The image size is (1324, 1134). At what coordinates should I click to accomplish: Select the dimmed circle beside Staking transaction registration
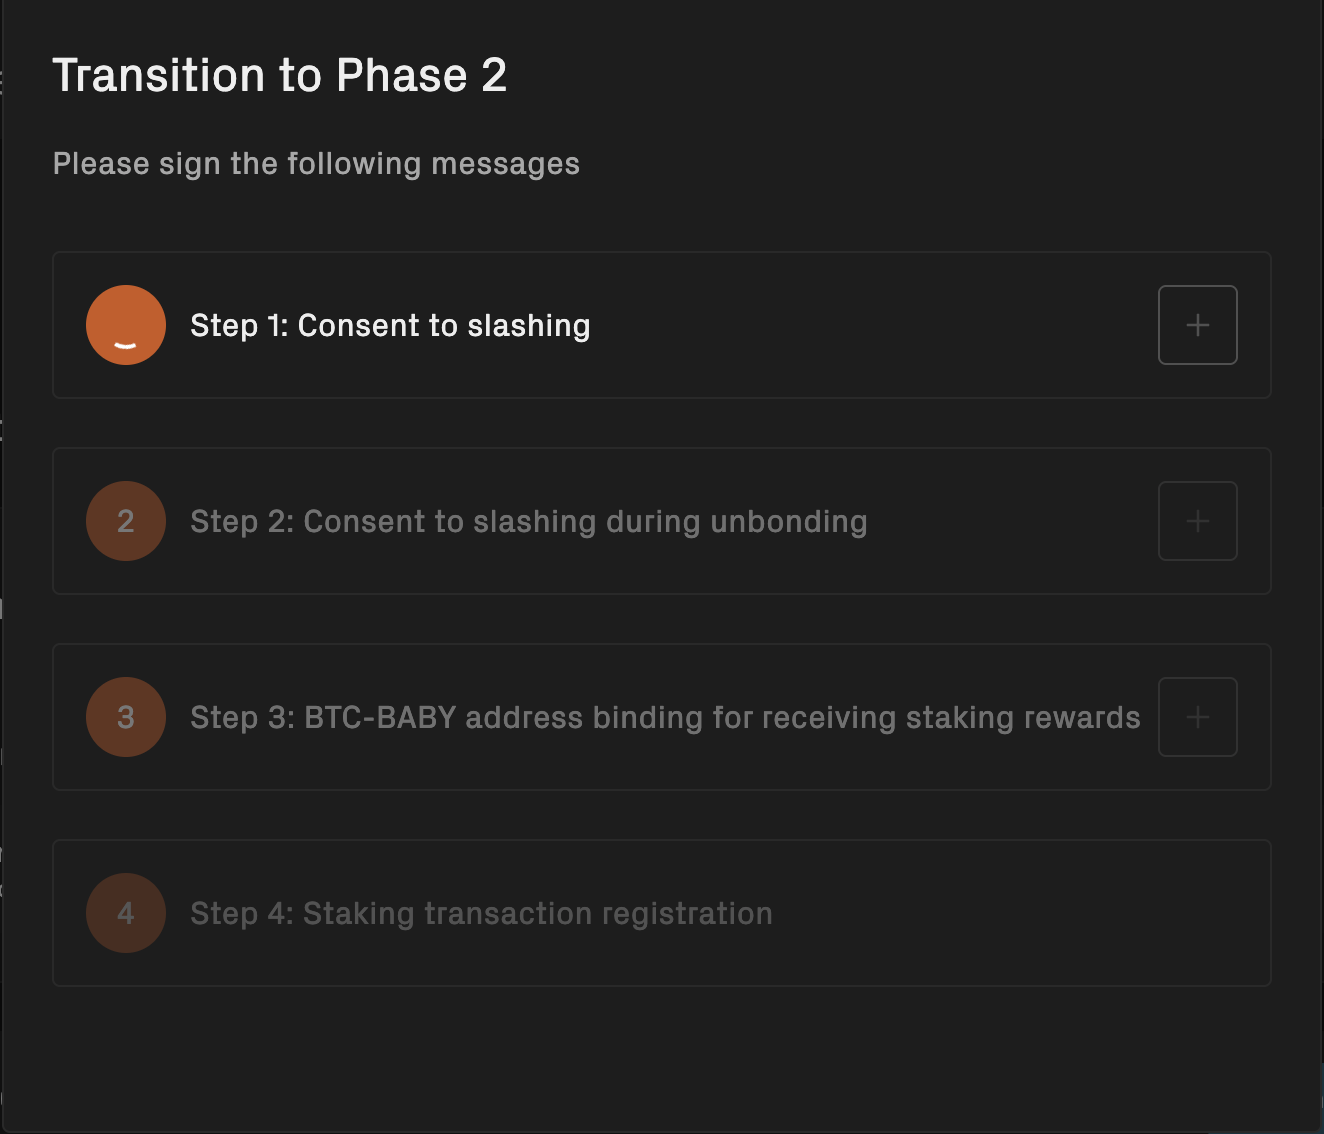click(x=125, y=913)
